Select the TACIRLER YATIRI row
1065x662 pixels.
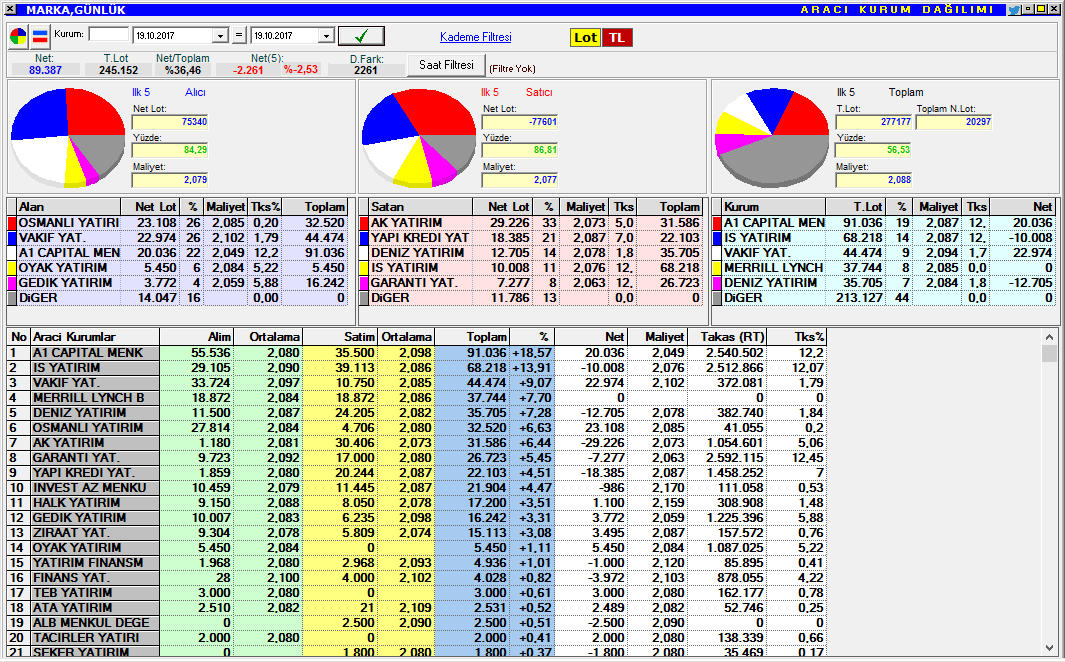click(x=416, y=638)
